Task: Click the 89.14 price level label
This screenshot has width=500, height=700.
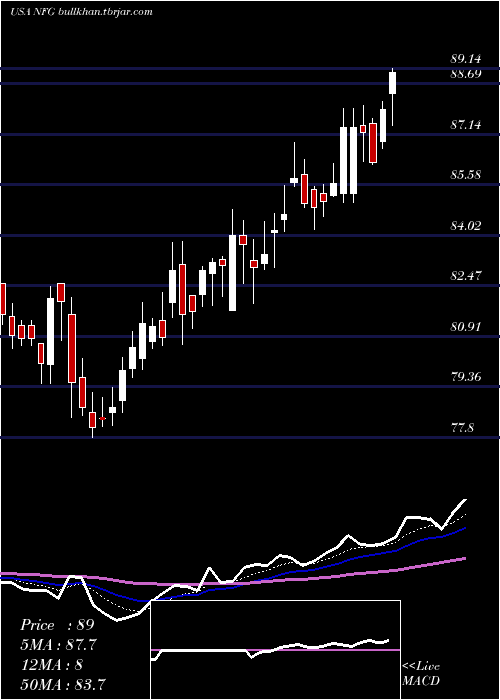Action: (x=466, y=59)
